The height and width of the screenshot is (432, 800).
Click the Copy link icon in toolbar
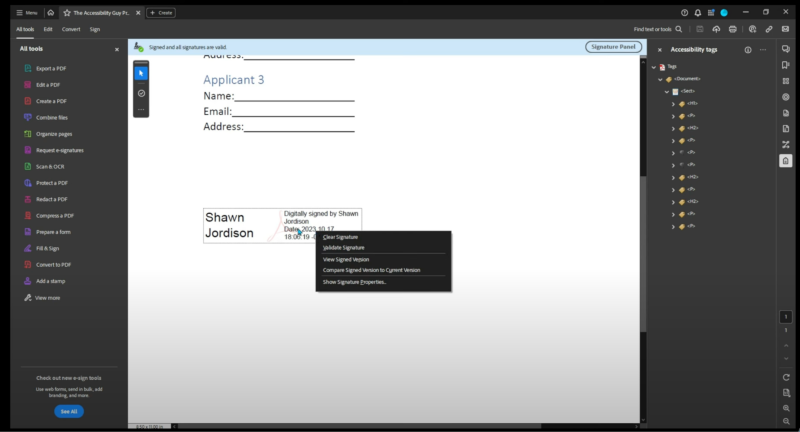[x=769, y=29]
